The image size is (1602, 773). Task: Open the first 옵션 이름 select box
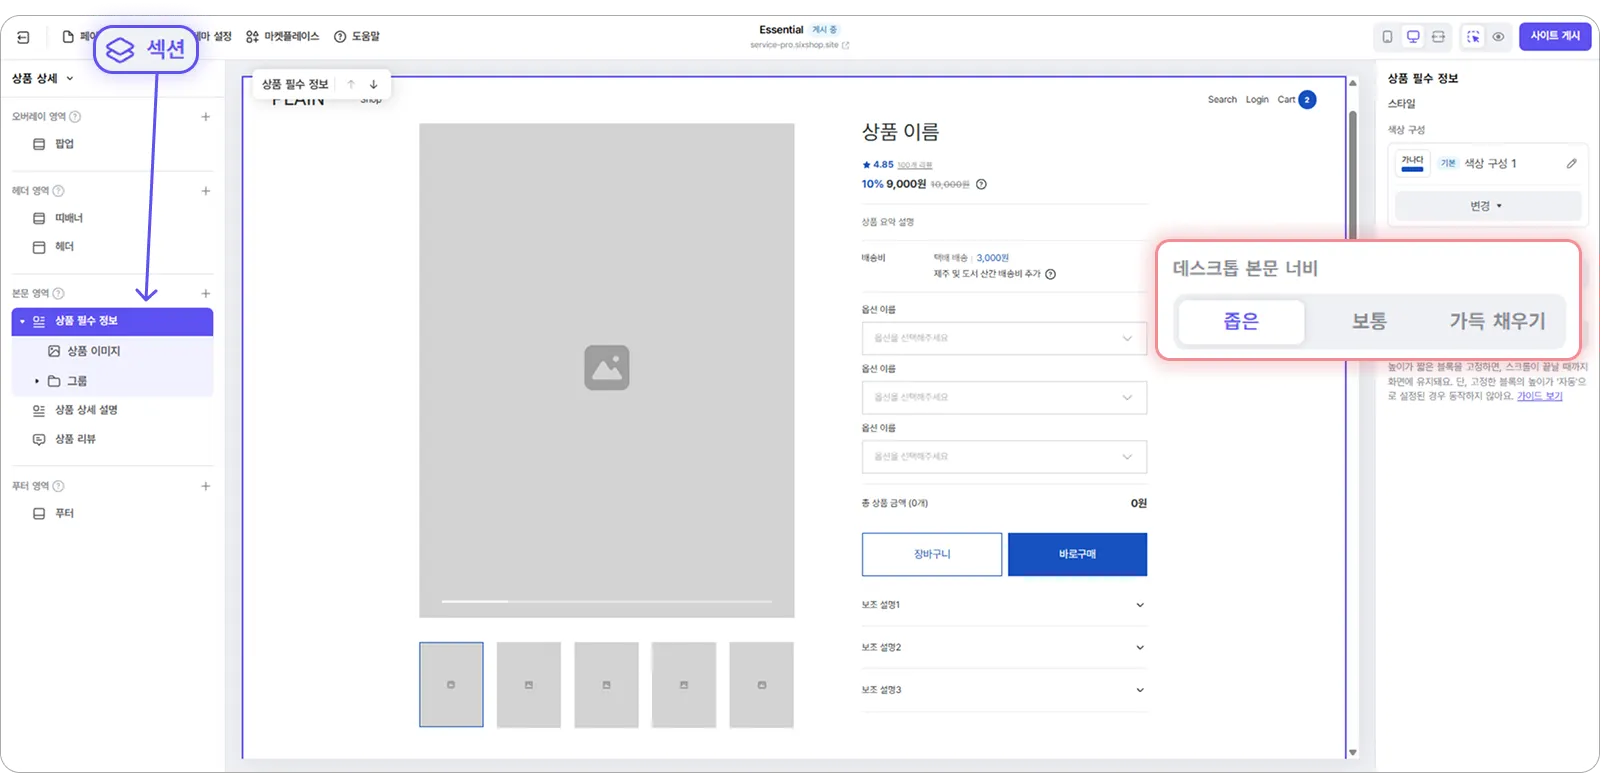1004,339
